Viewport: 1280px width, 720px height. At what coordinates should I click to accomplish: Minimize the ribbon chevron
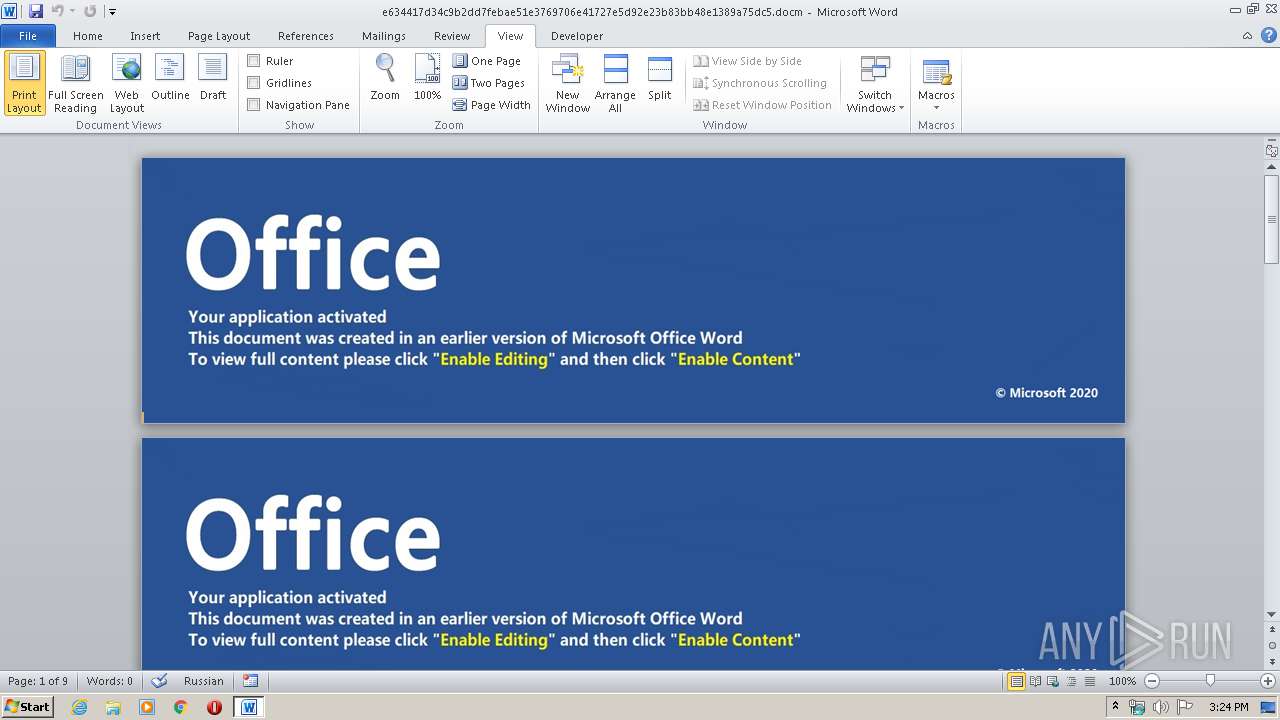point(1247,35)
